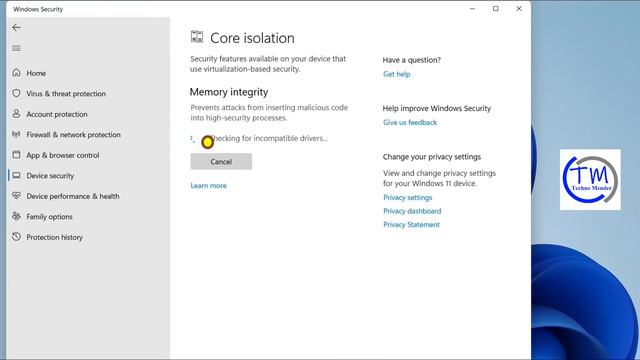640x360 pixels.
Task: Click the Family options people icon
Action: pyautogui.click(x=16, y=216)
